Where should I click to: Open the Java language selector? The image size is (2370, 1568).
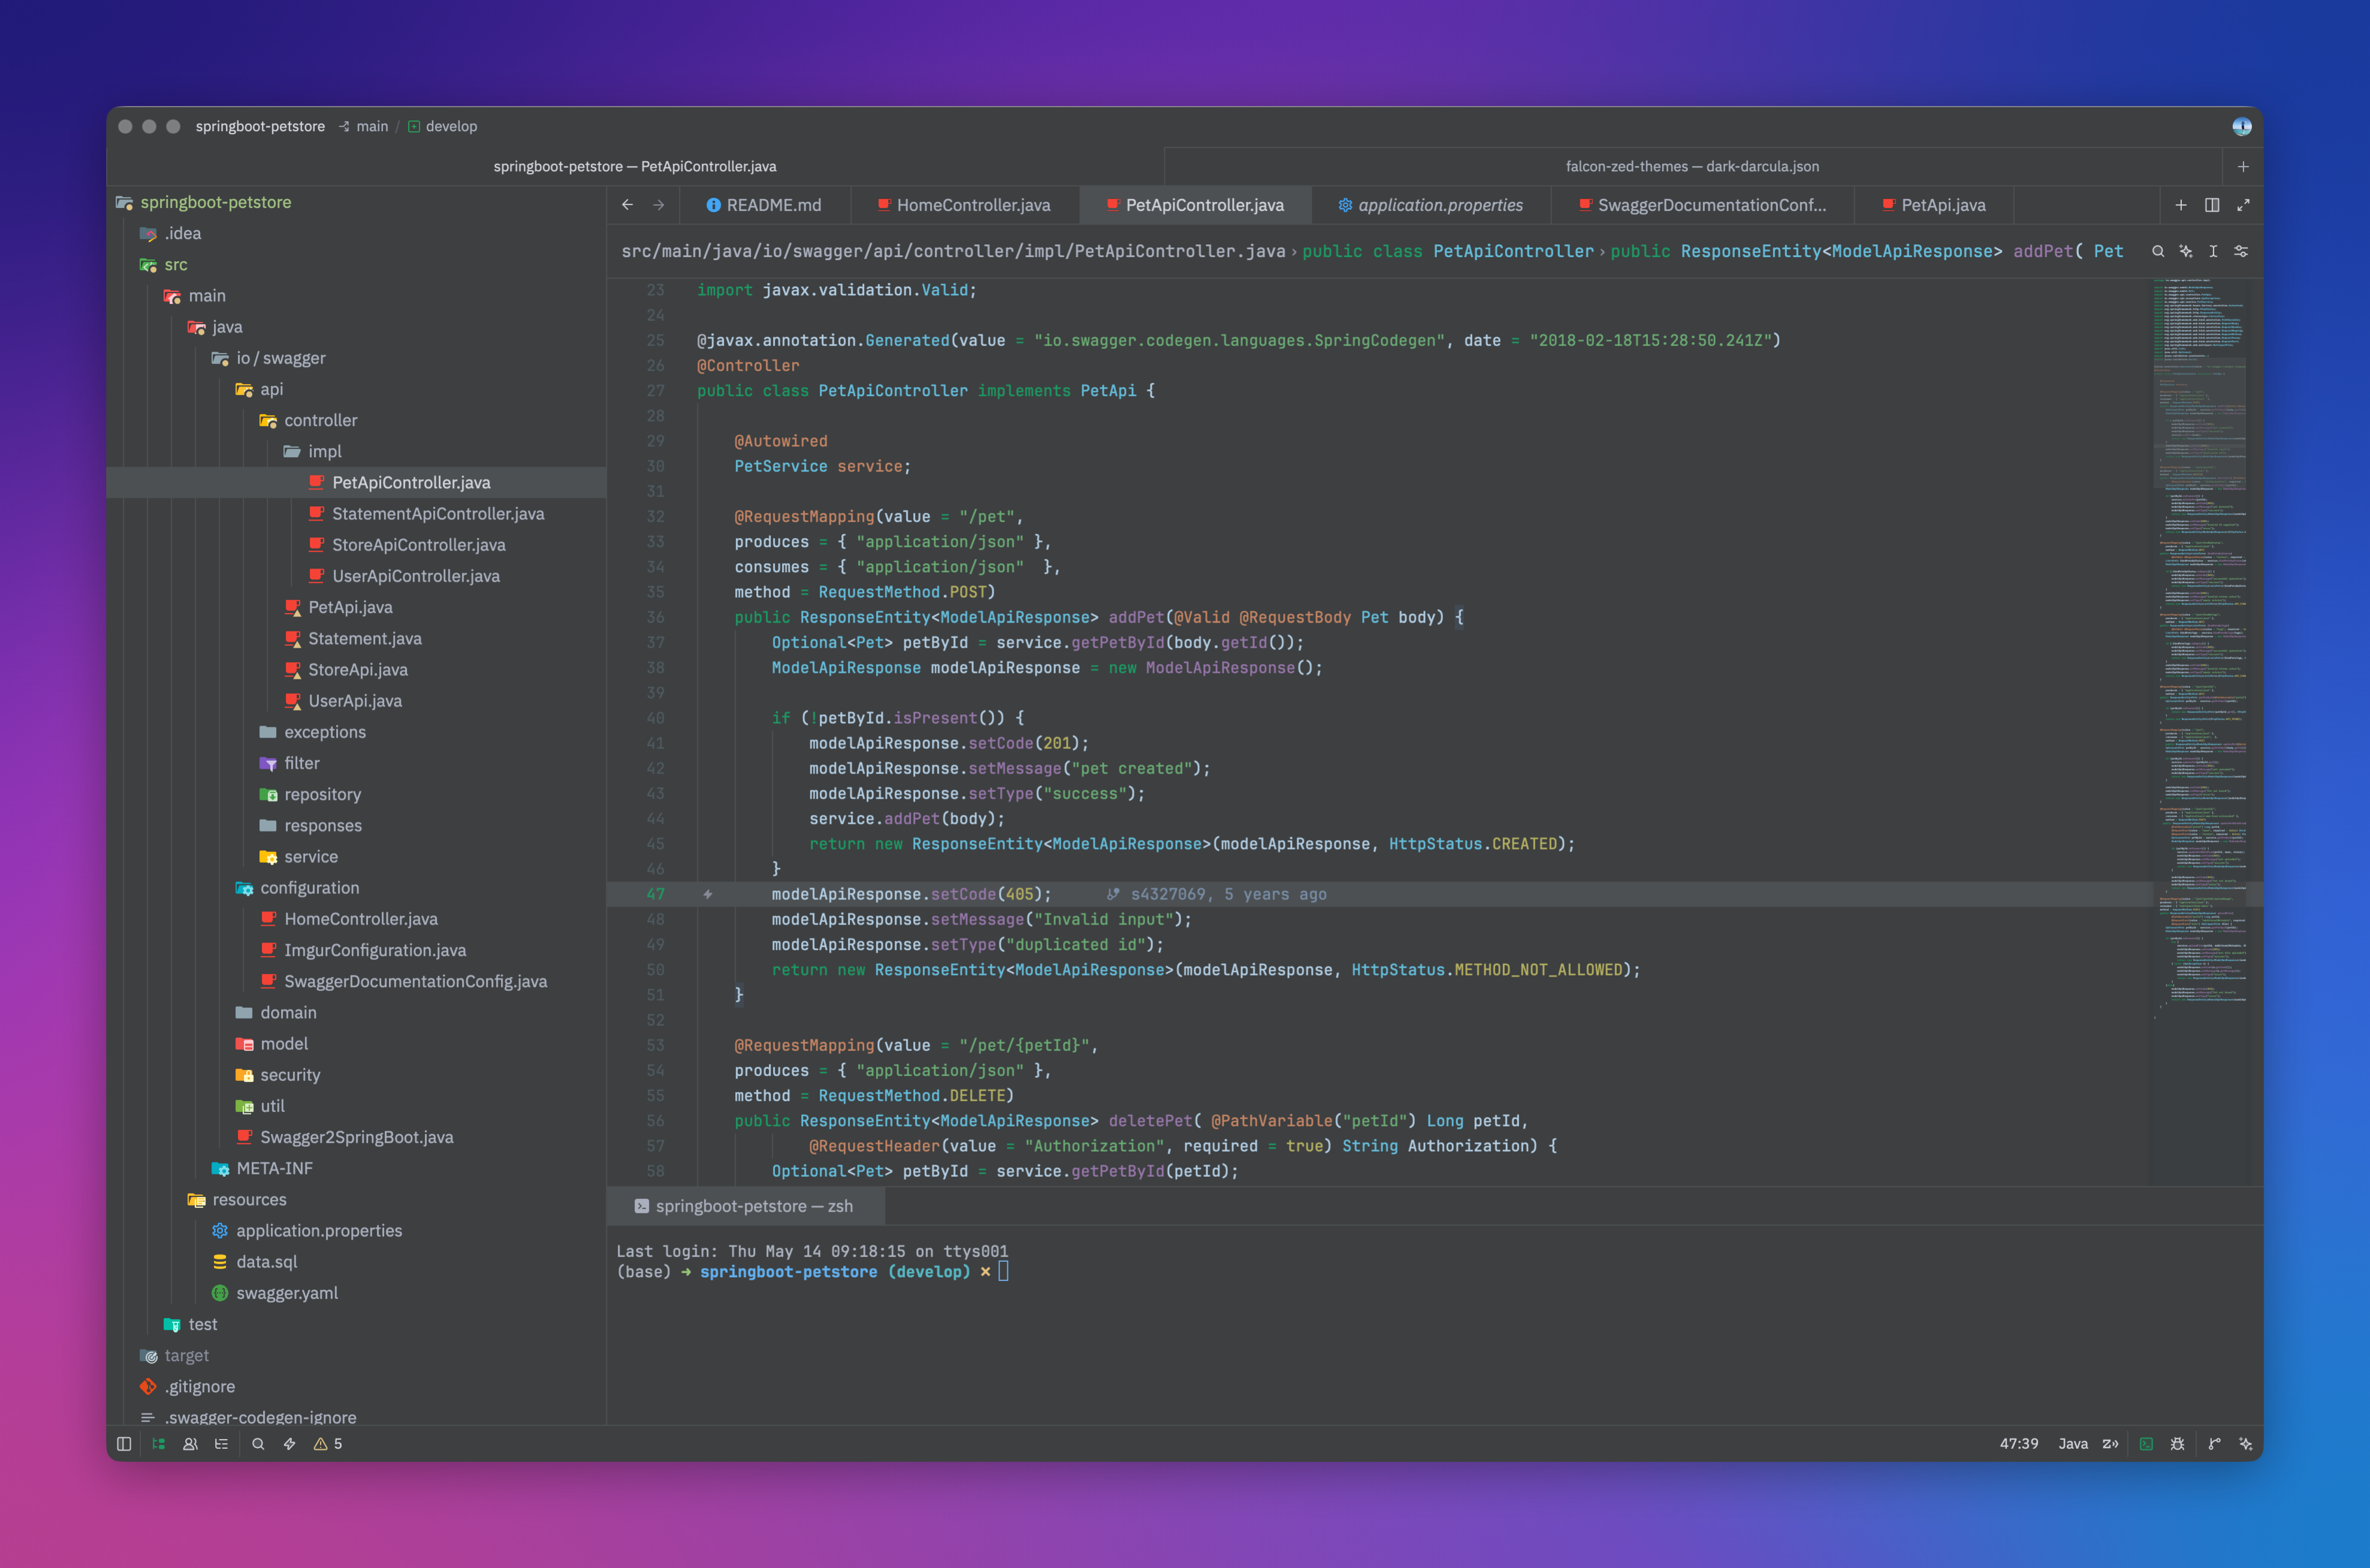click(x=2073, y=1443)
